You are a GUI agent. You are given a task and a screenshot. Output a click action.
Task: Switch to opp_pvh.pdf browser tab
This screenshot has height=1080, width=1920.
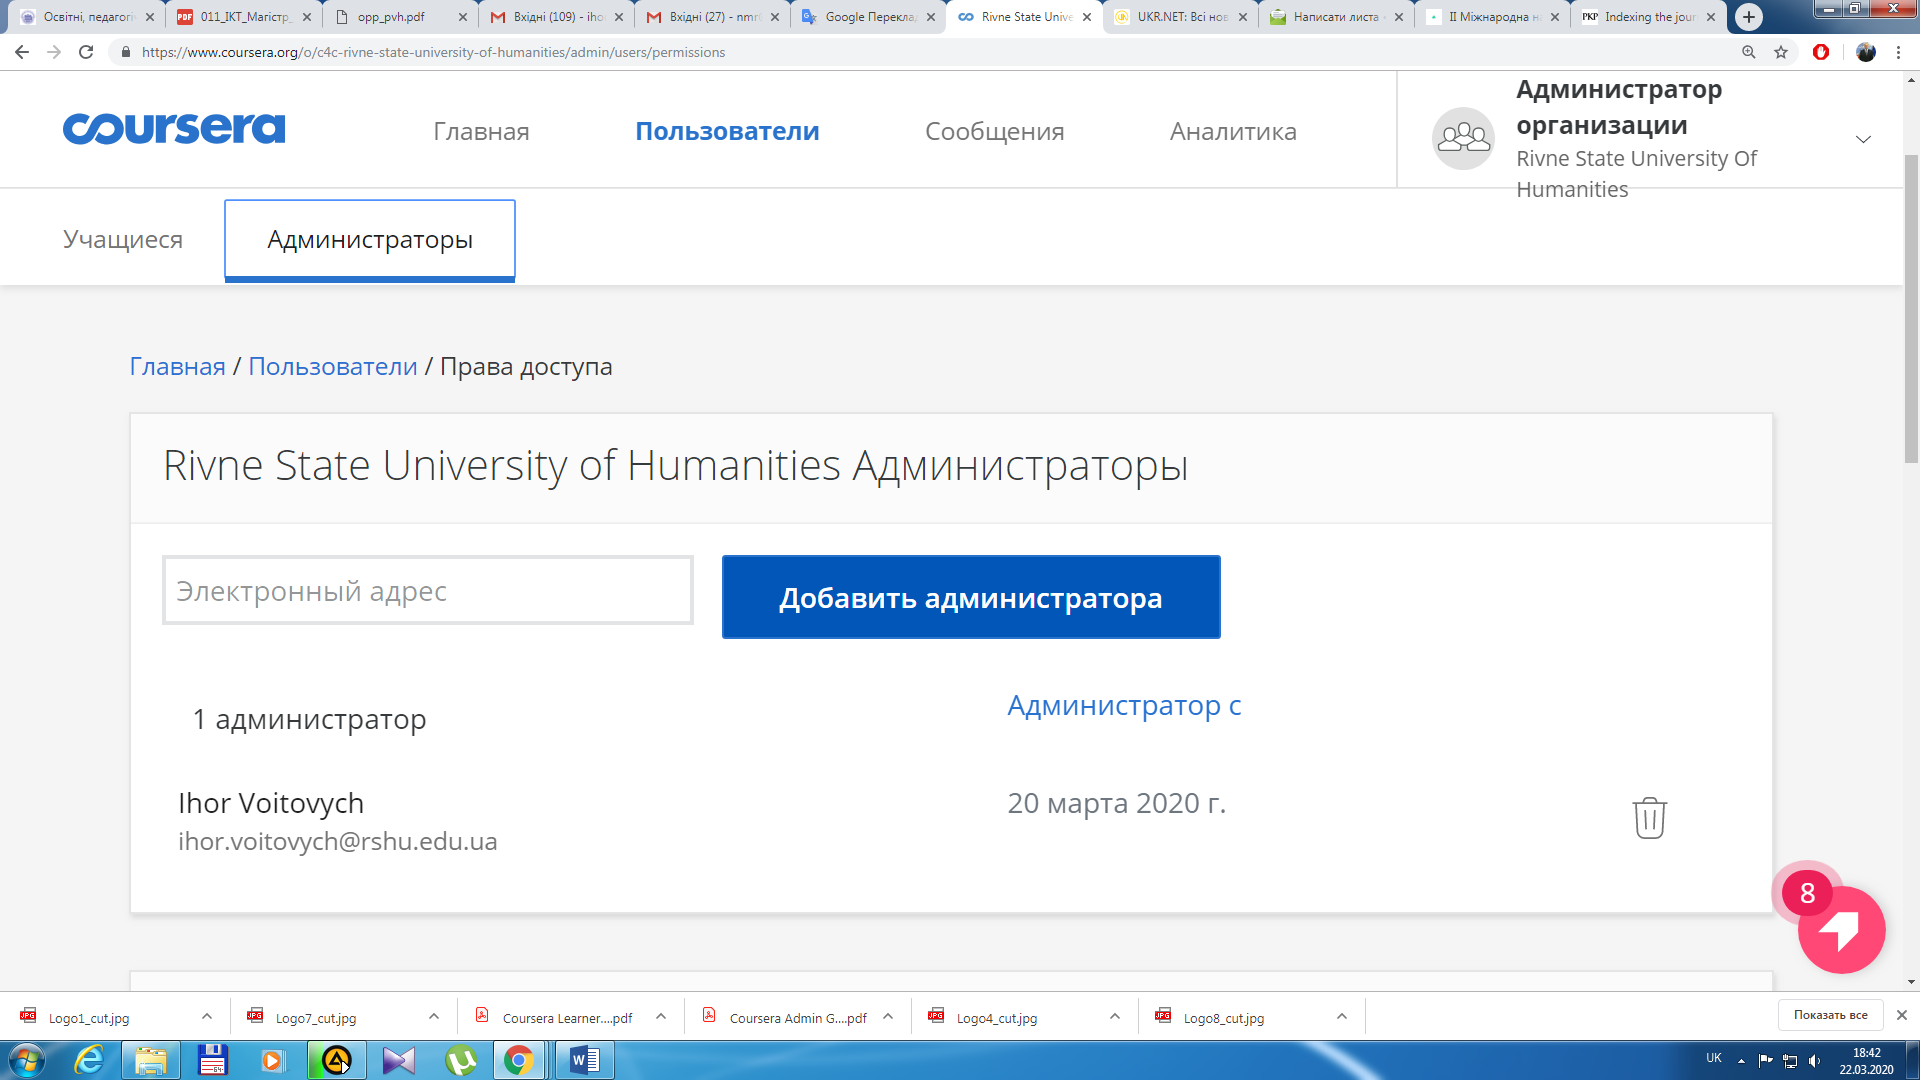point(398,17)
